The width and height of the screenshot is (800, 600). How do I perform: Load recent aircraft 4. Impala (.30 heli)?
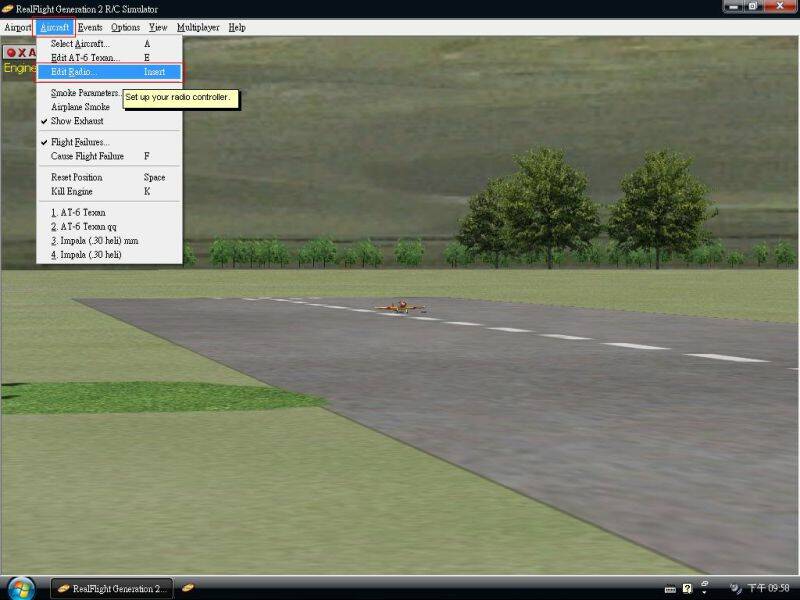tap(109, 255)
